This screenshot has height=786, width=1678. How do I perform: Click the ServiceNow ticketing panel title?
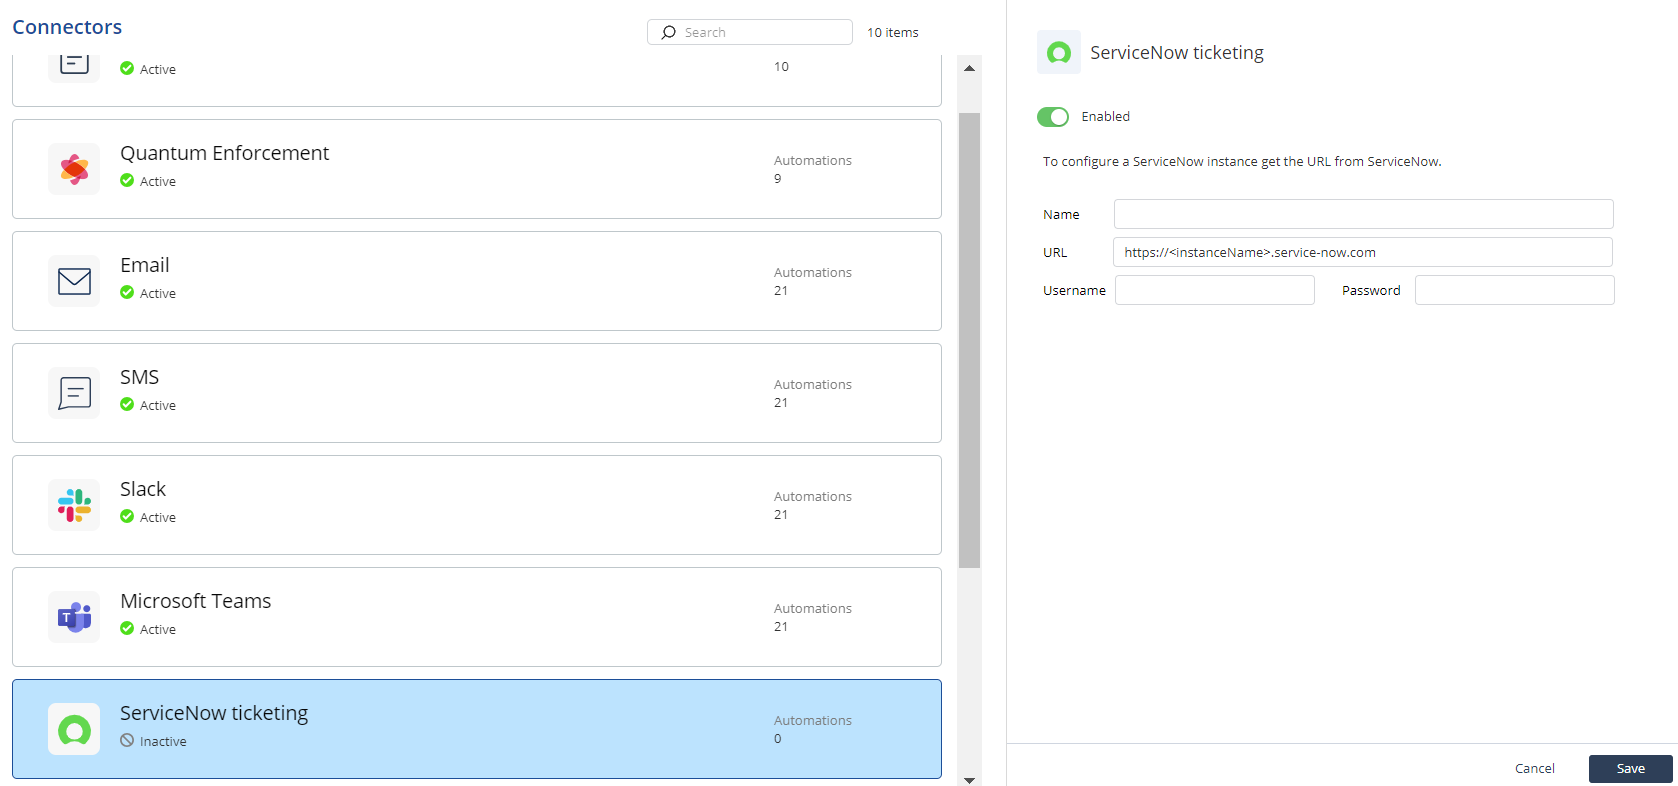point(1177,52)
